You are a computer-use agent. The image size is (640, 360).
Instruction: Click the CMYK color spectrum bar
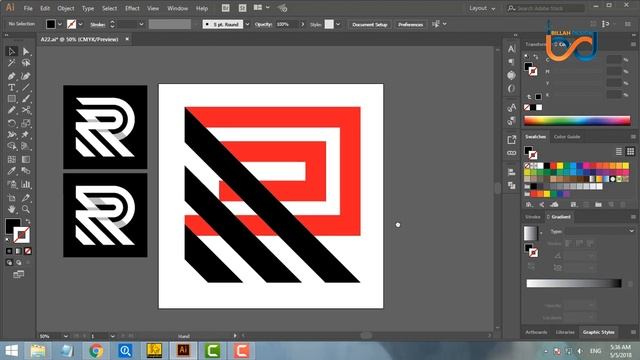click(x=577, y=120)
